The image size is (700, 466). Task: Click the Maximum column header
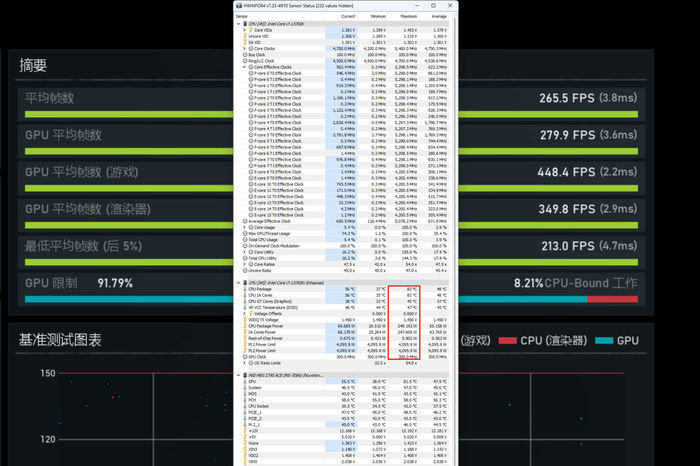(408, 17)
